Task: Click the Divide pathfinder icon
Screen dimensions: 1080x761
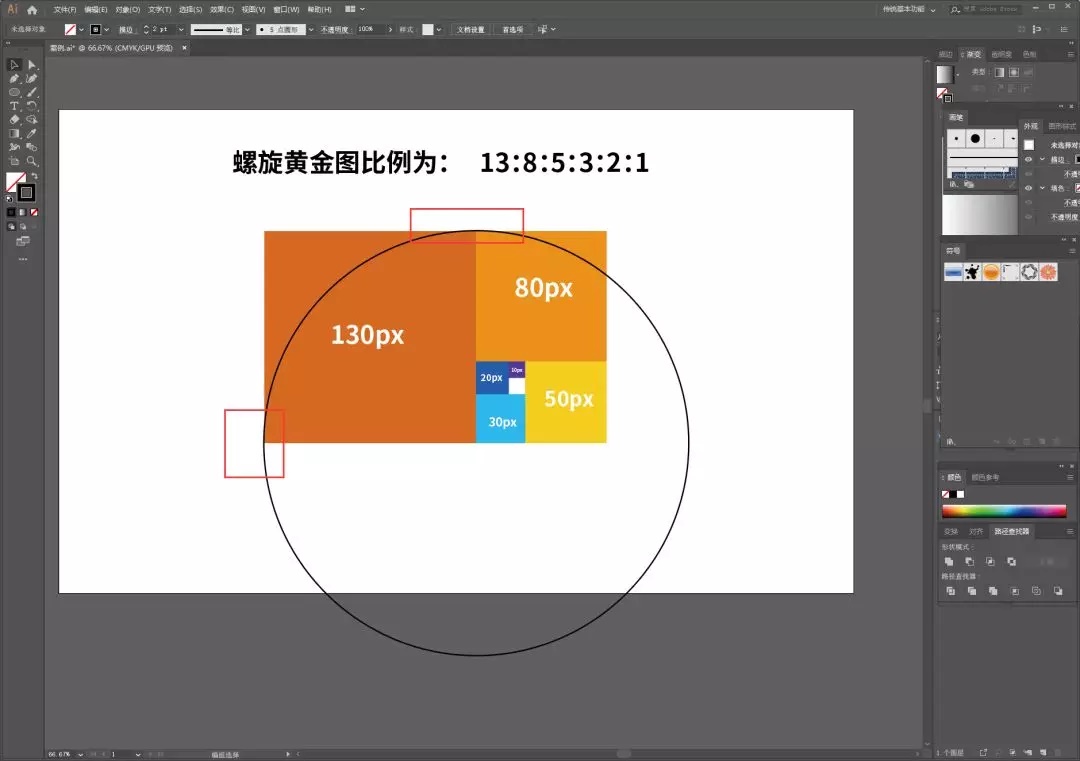Action: pyautogui.click(x=951, y=591)
